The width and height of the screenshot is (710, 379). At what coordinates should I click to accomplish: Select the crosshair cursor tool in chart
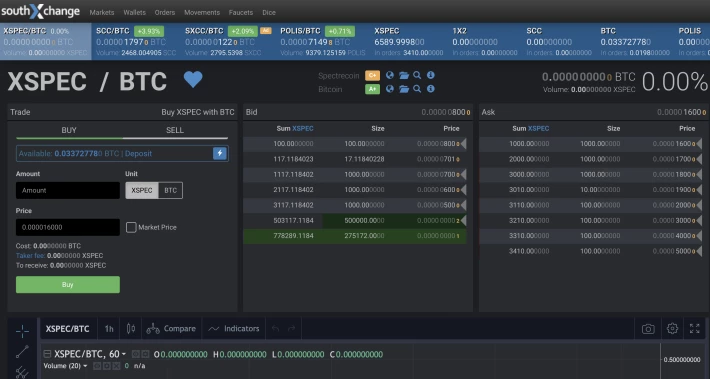22,331
